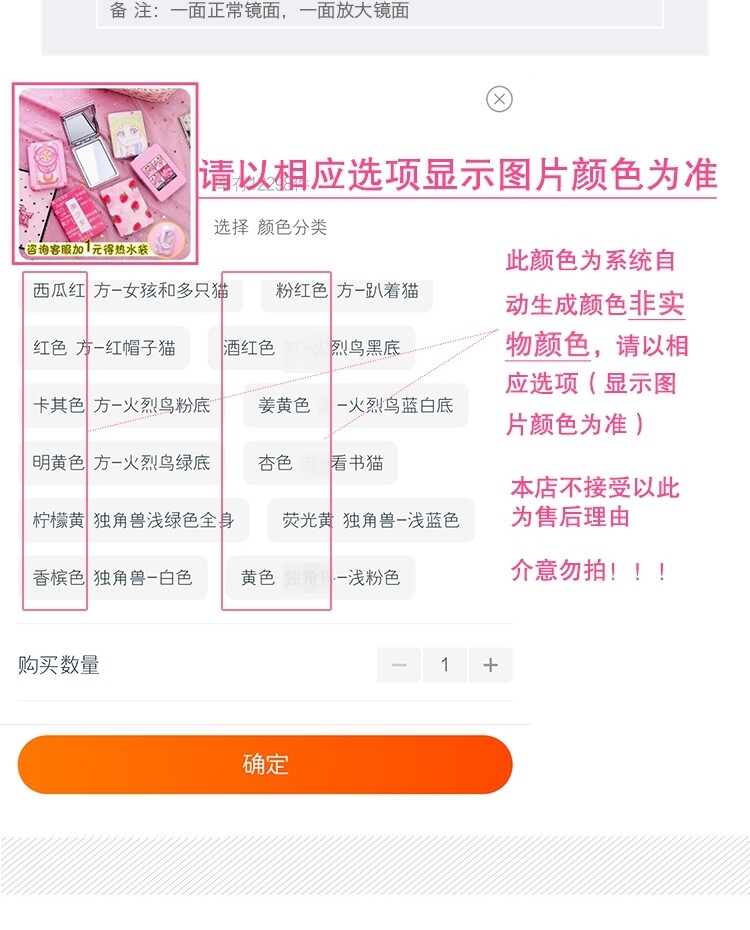
Task: Choose 荧光黄 独角兽-浅蓝色 variant
Action: tap(371, 520)
